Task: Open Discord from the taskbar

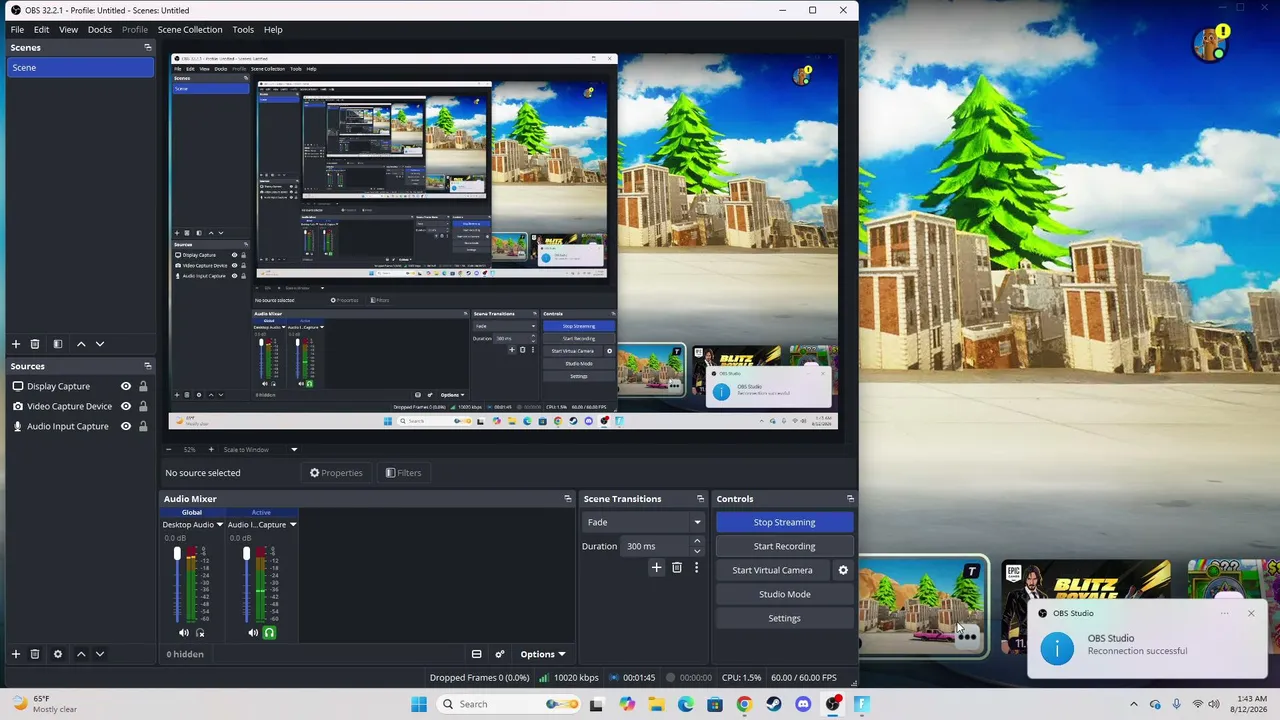Action: 803,704
